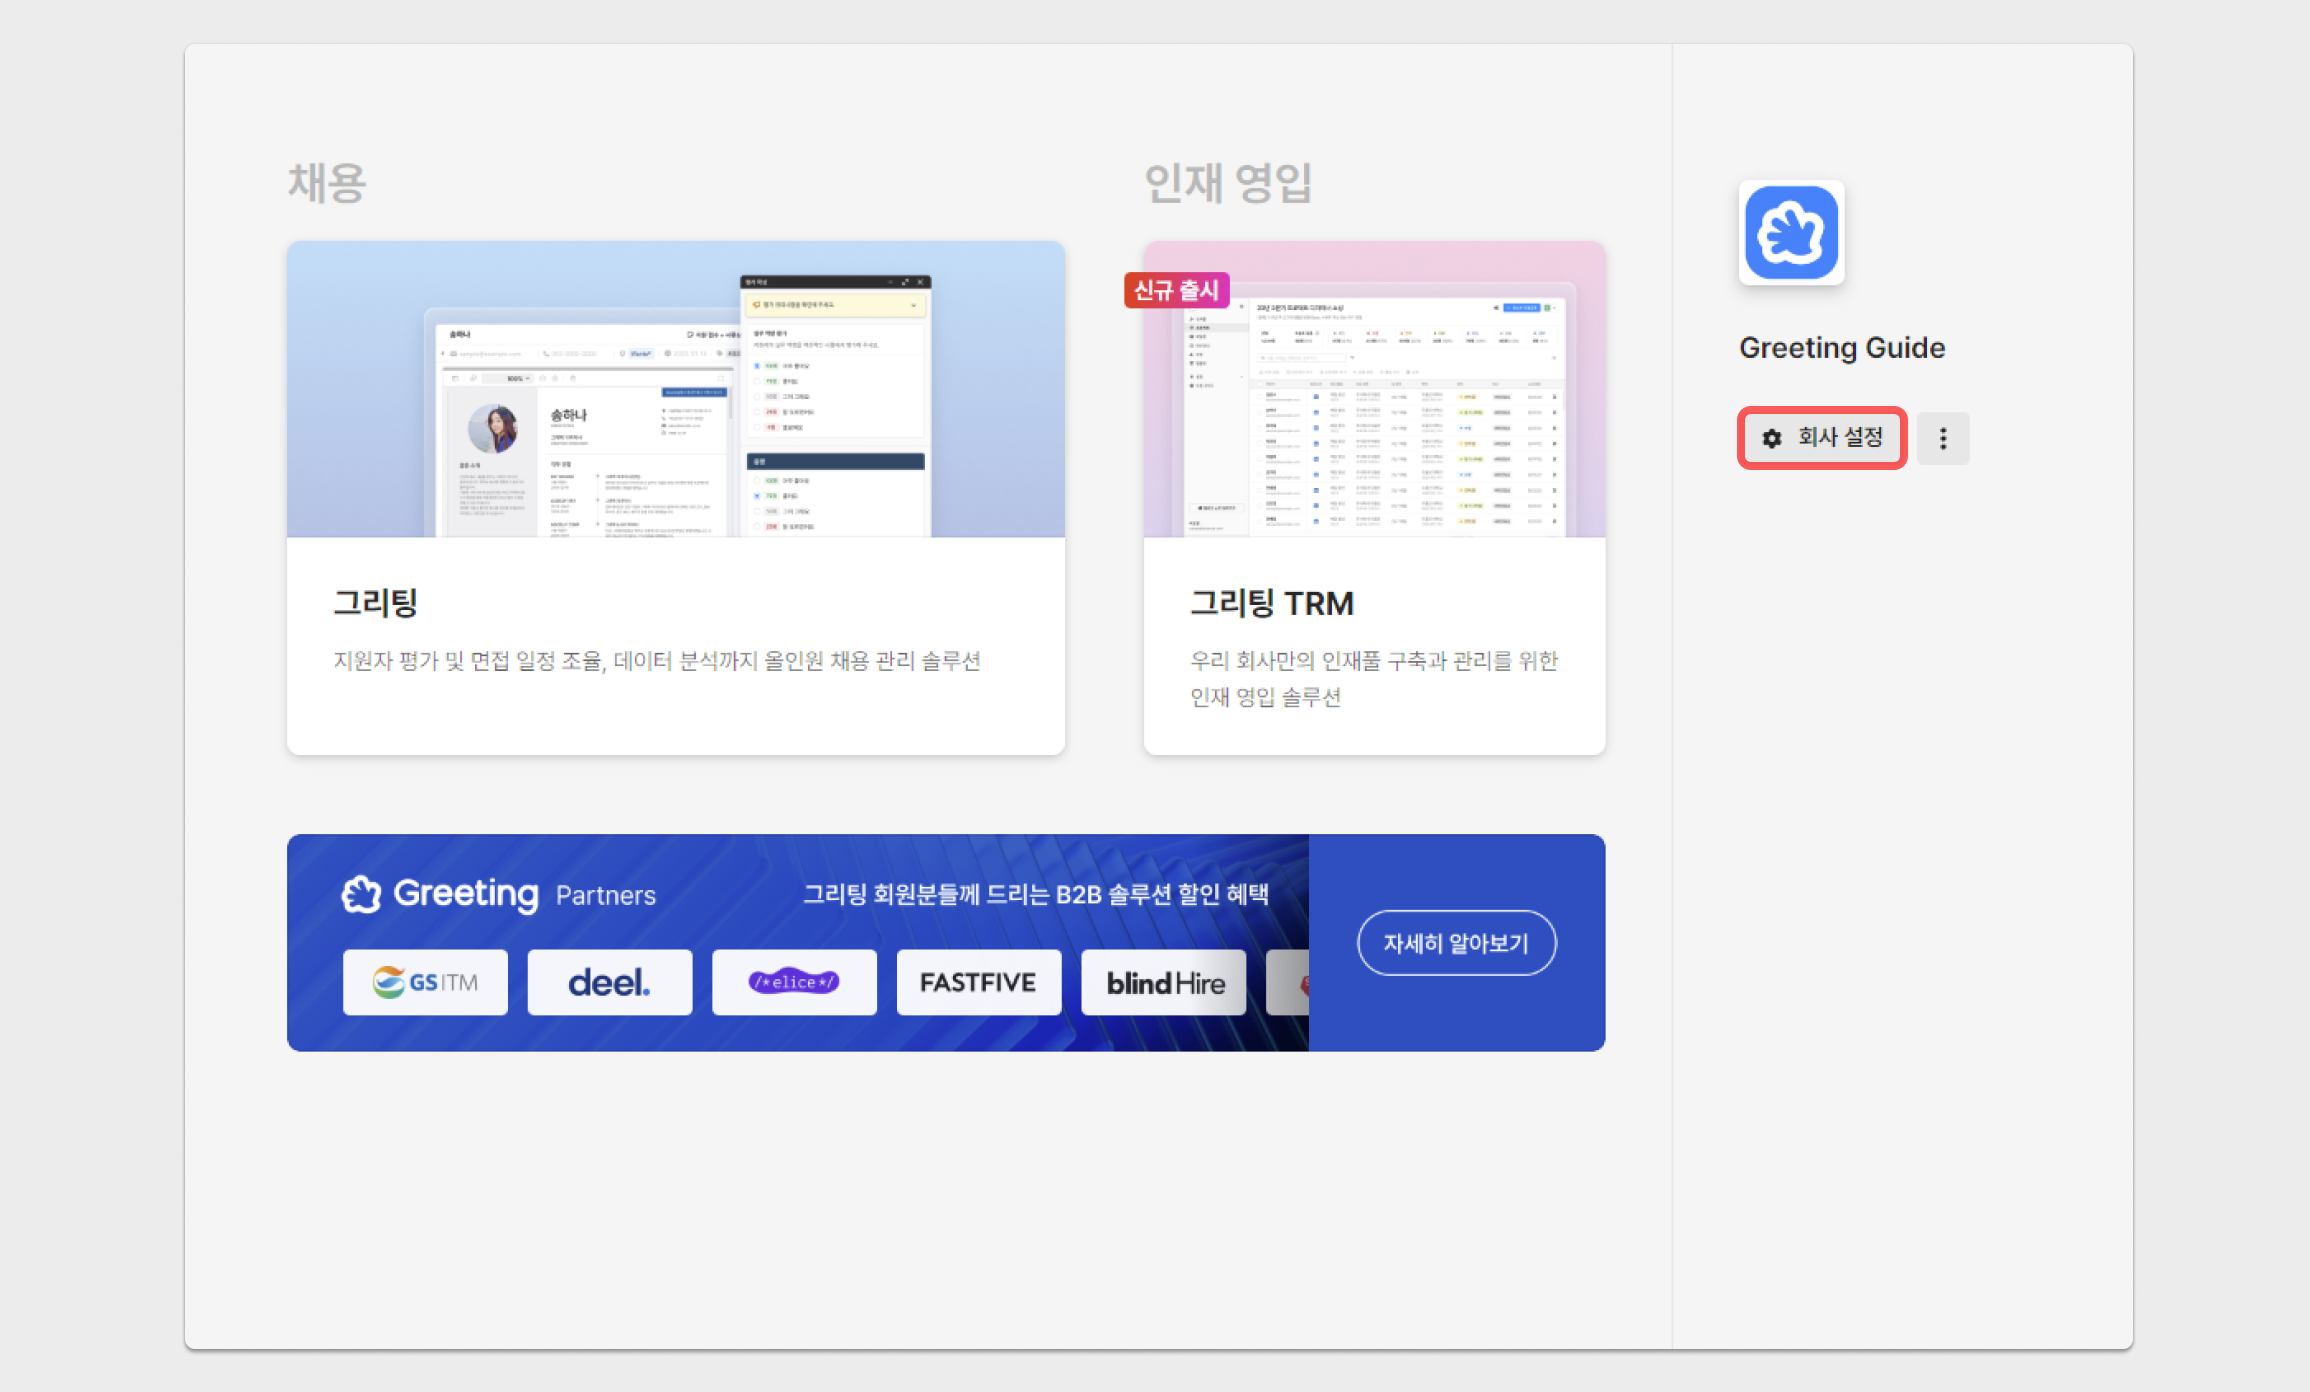Open the three-dot more options menu

[1942, 438]
